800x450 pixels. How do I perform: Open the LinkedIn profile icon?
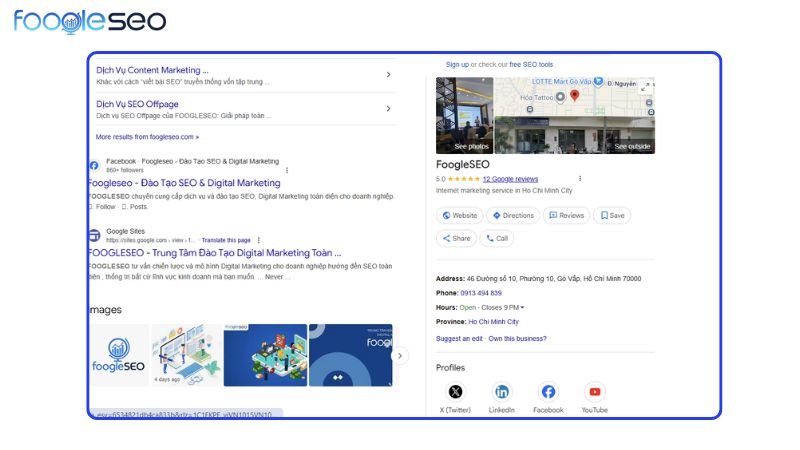coord(502,392)
